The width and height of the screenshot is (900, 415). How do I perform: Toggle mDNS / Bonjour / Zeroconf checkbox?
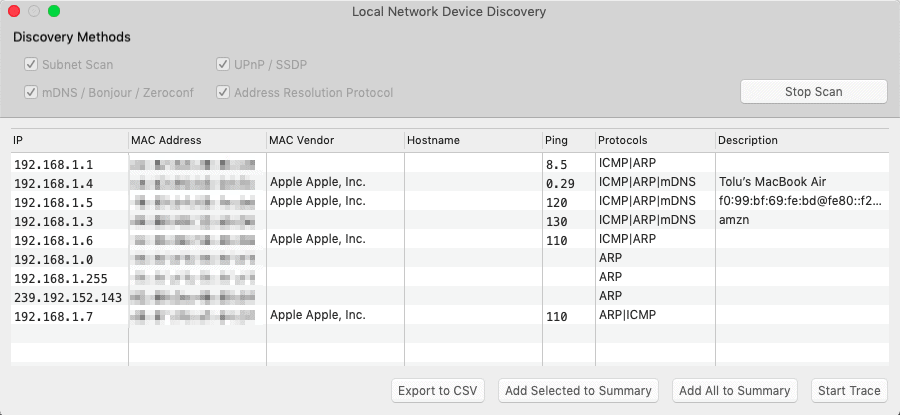tap(31, 93)
